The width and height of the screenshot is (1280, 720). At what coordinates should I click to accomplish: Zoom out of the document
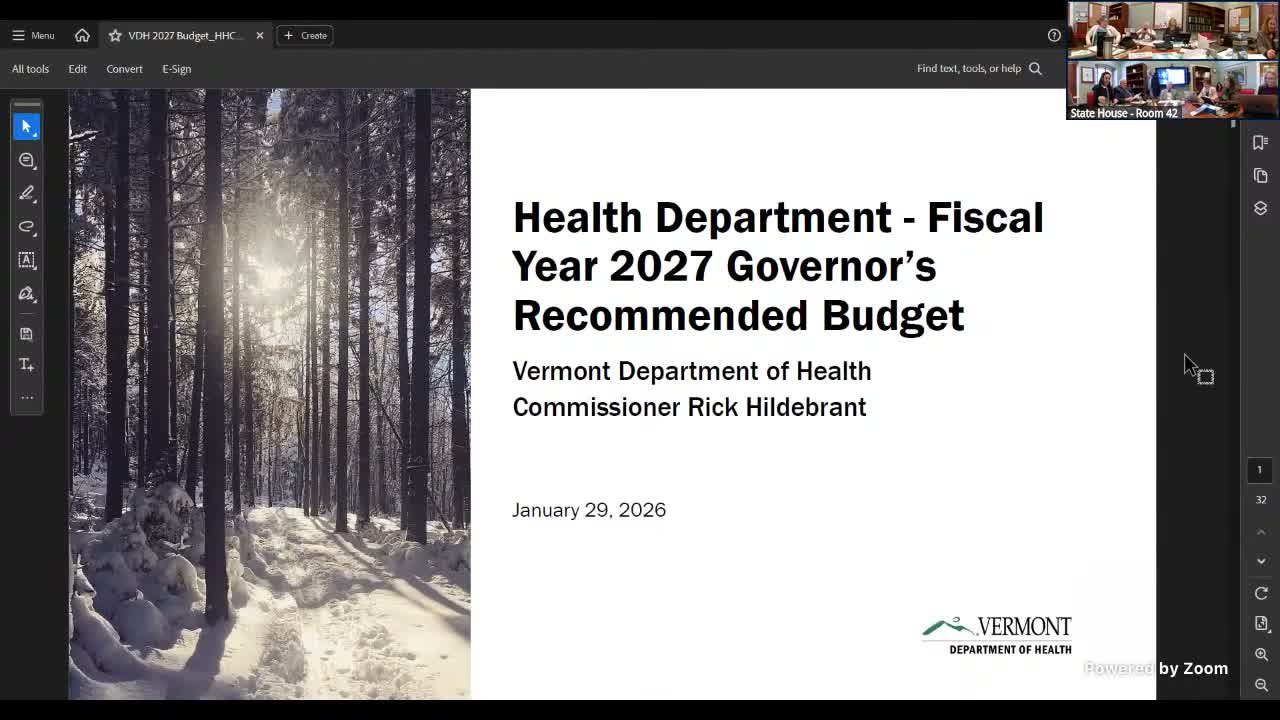pyautogui.click(x=1261, y=685)
